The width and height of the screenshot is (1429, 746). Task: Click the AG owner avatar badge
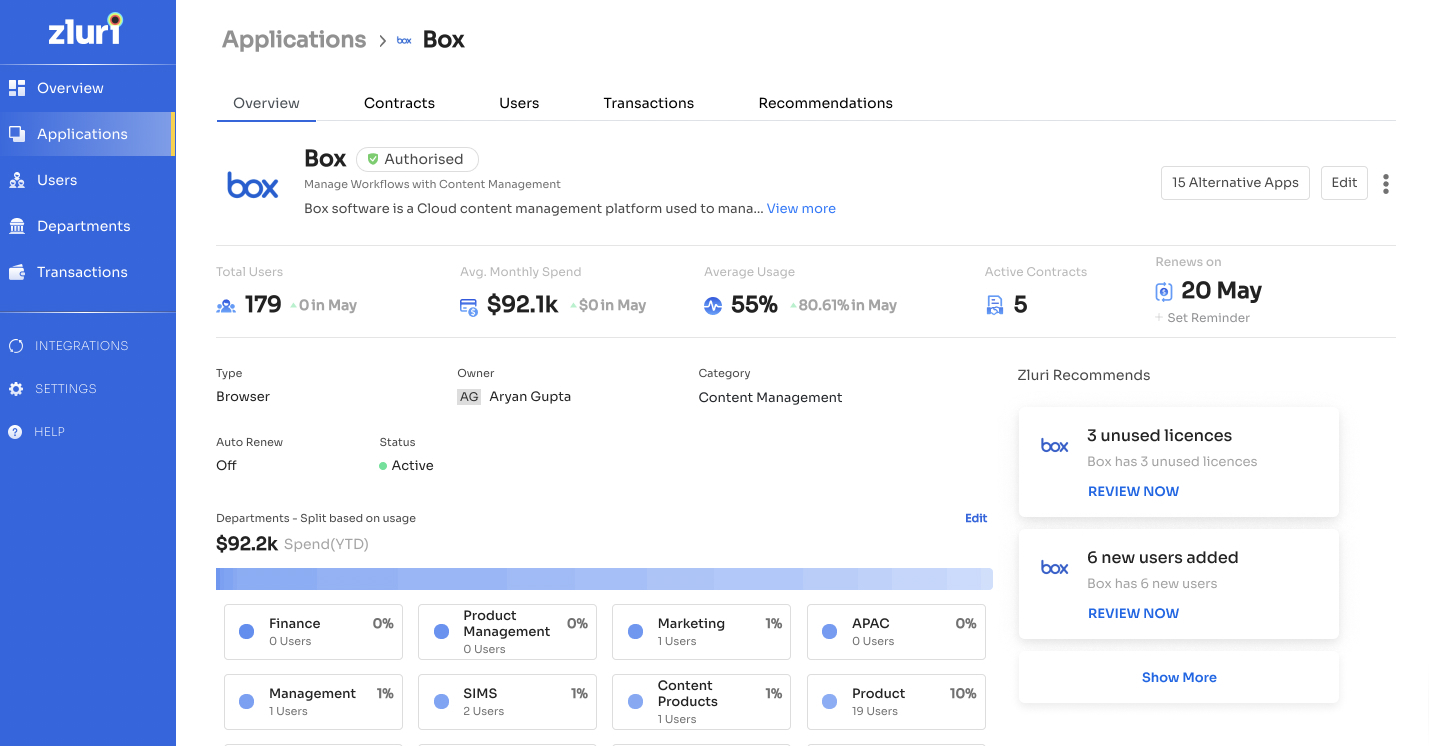coord(469,397)
